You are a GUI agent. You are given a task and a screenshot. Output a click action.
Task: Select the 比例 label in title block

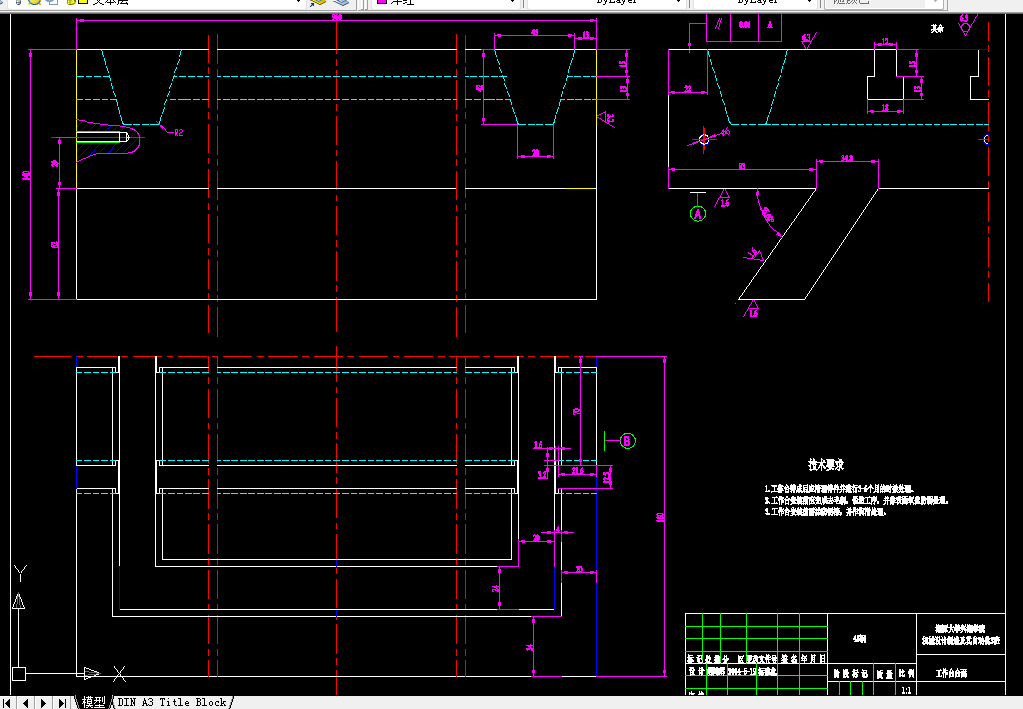906,674
